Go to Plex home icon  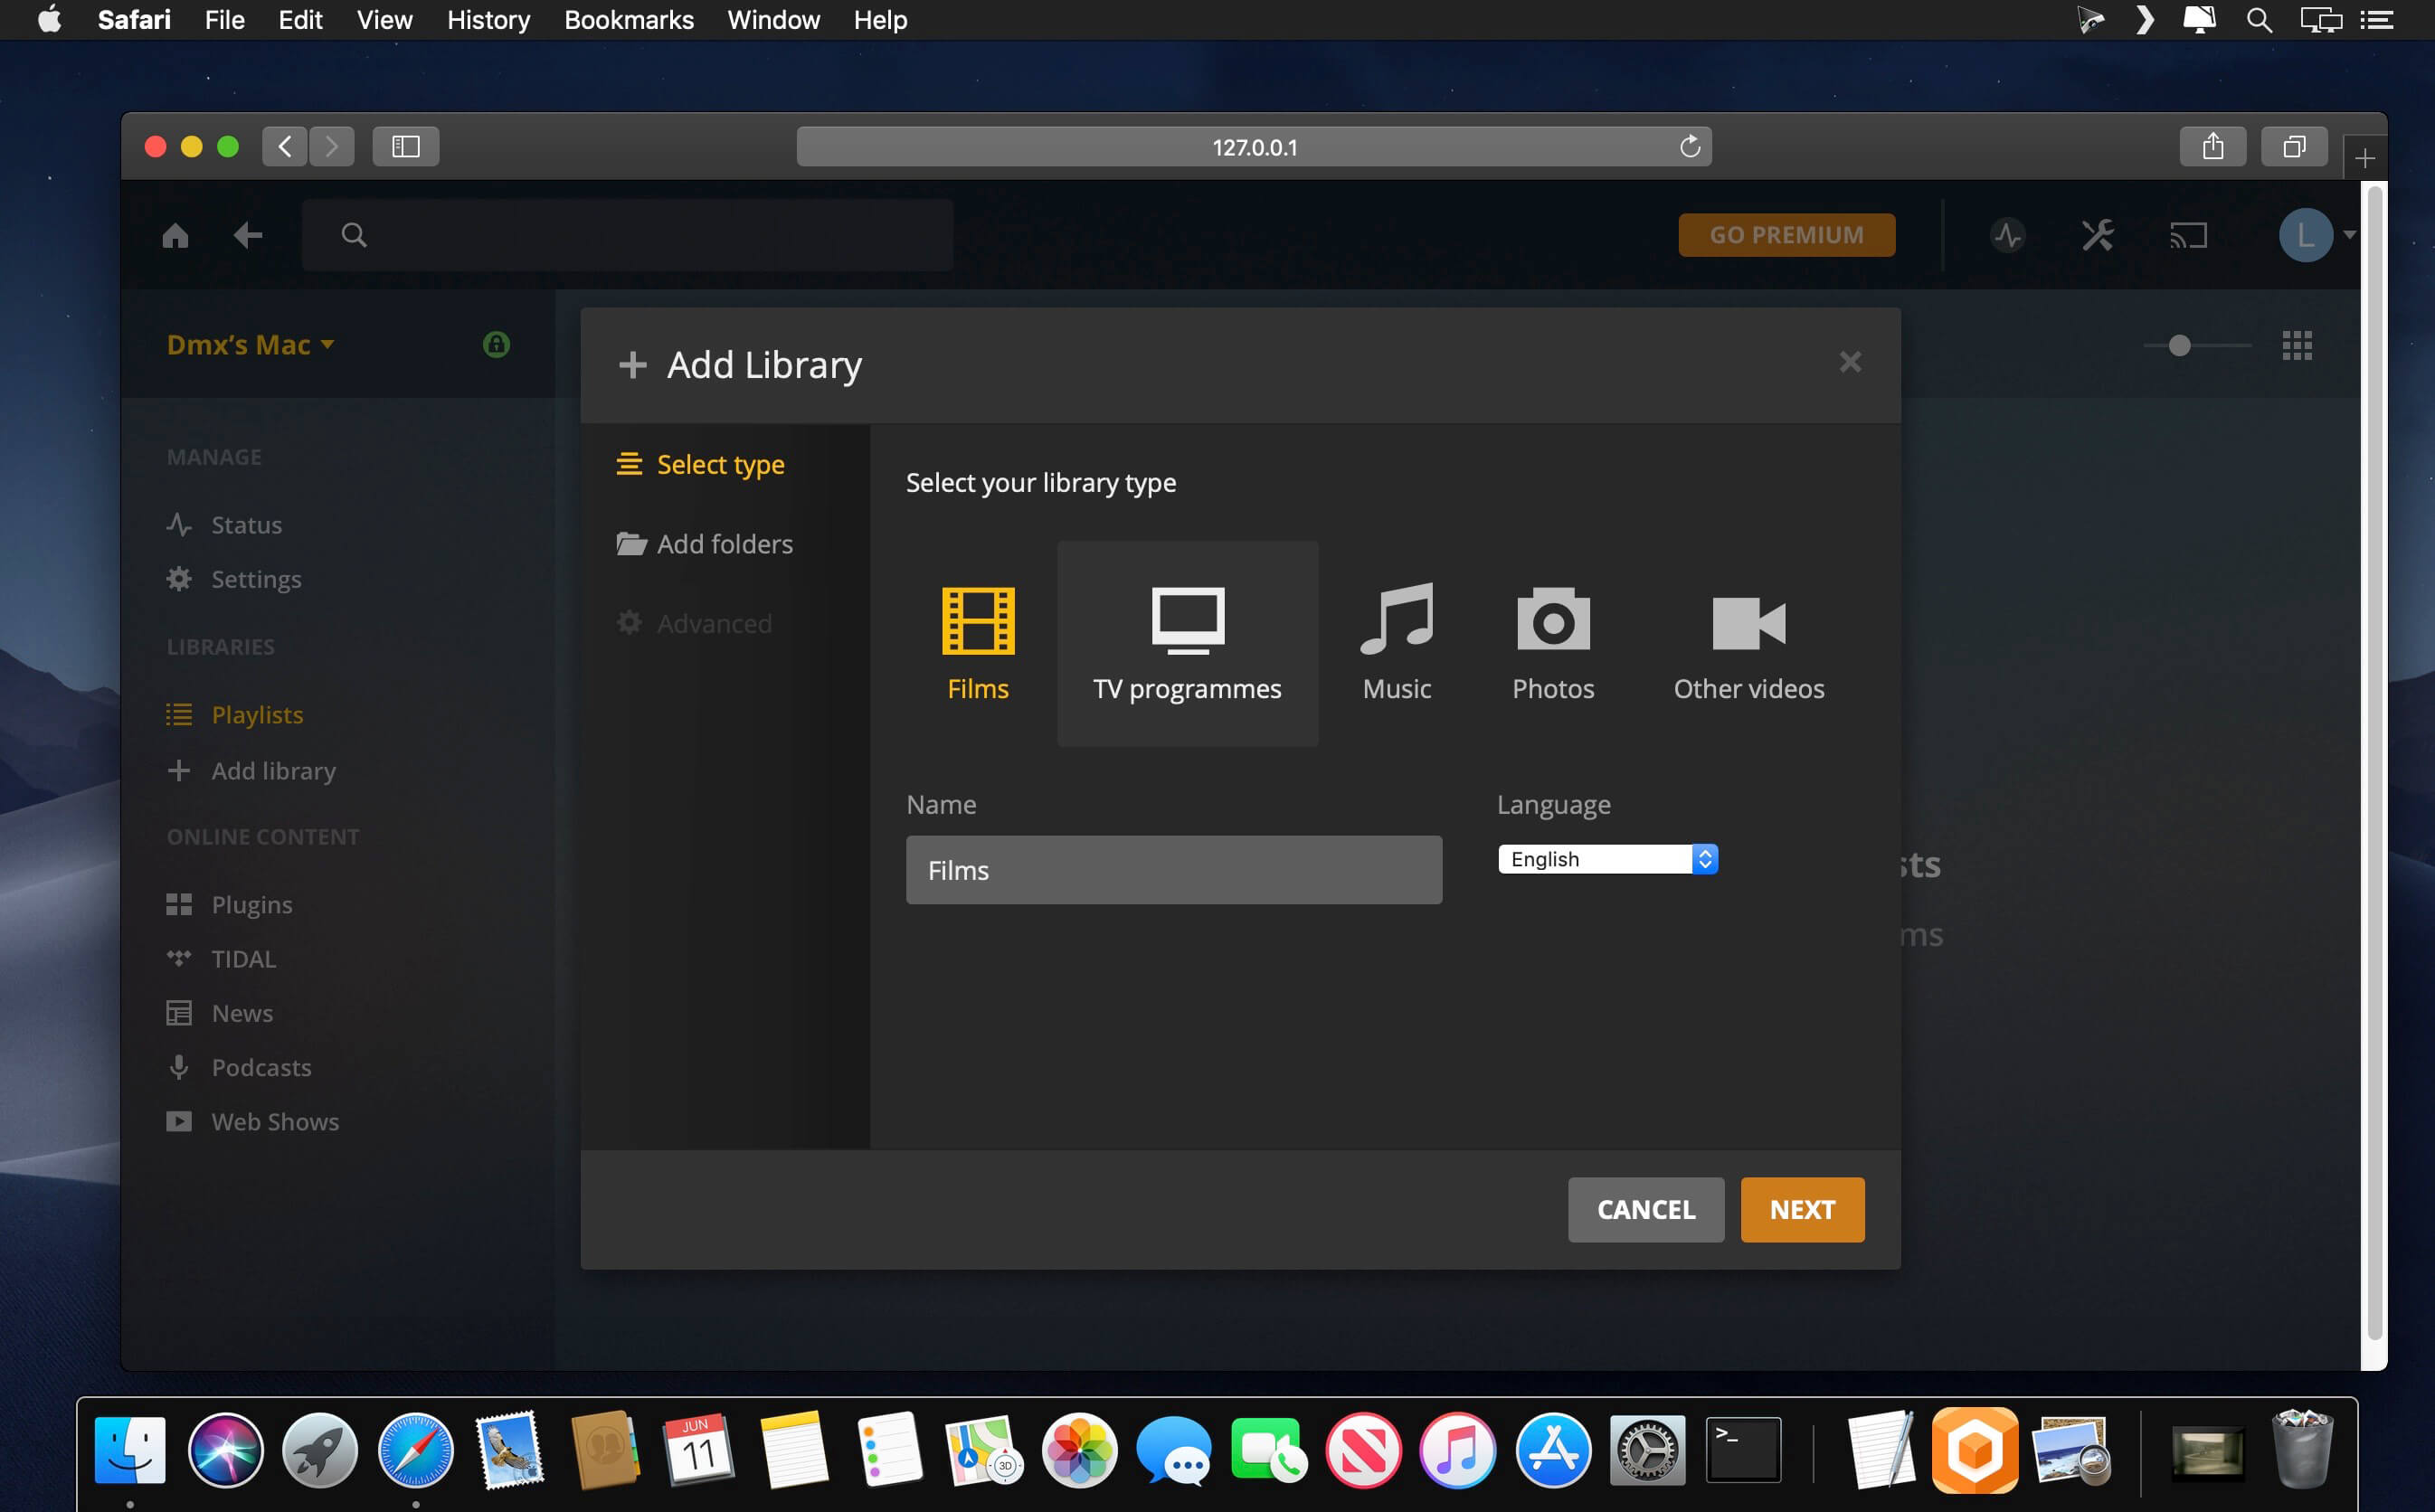point(175,235)
